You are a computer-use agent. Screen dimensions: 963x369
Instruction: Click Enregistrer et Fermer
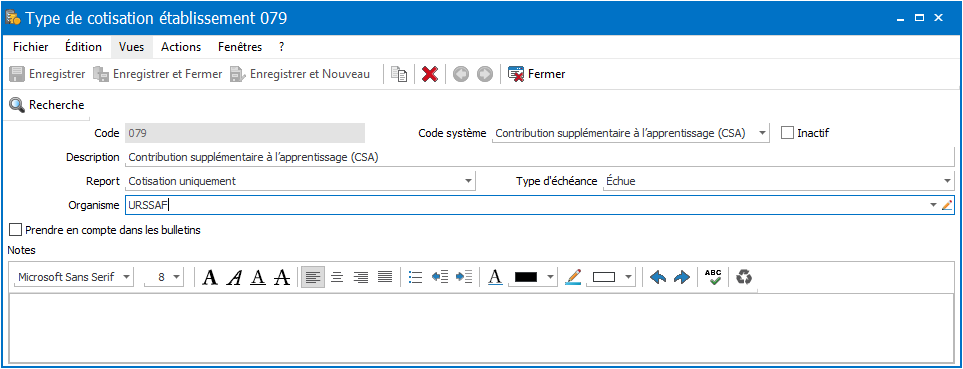tap(157, 74)
